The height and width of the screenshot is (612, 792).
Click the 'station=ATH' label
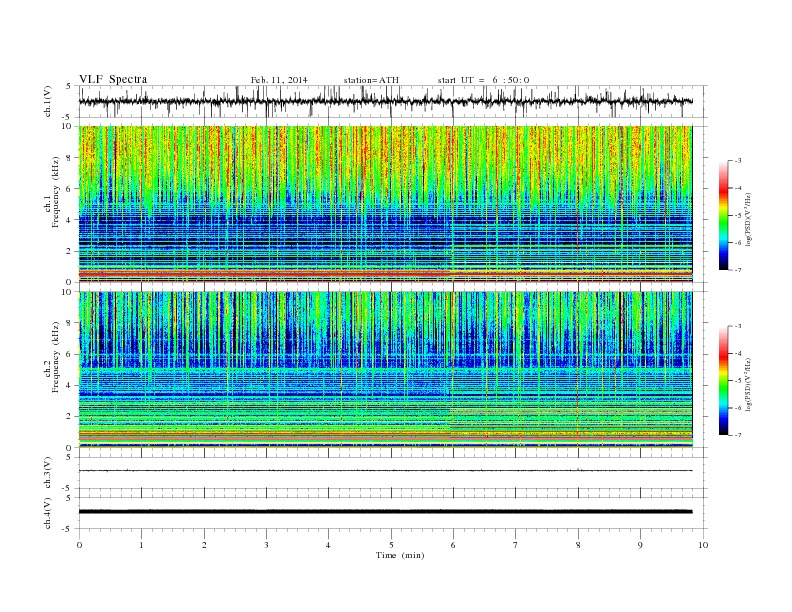pyautogui.click(x=371, y=80)
